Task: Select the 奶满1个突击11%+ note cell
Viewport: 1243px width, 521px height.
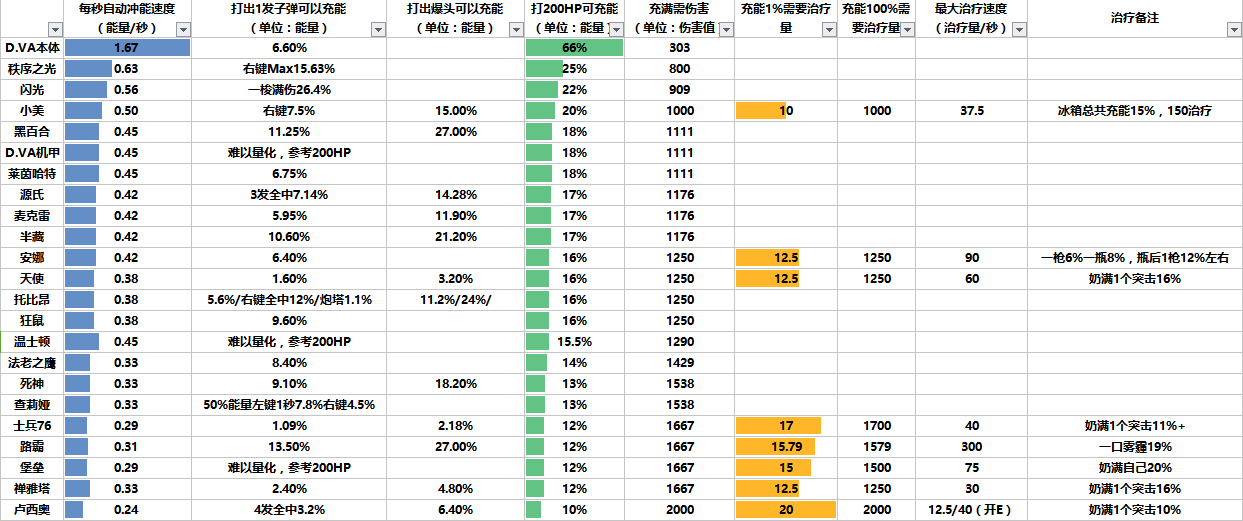Action: tap(1135, 426)
